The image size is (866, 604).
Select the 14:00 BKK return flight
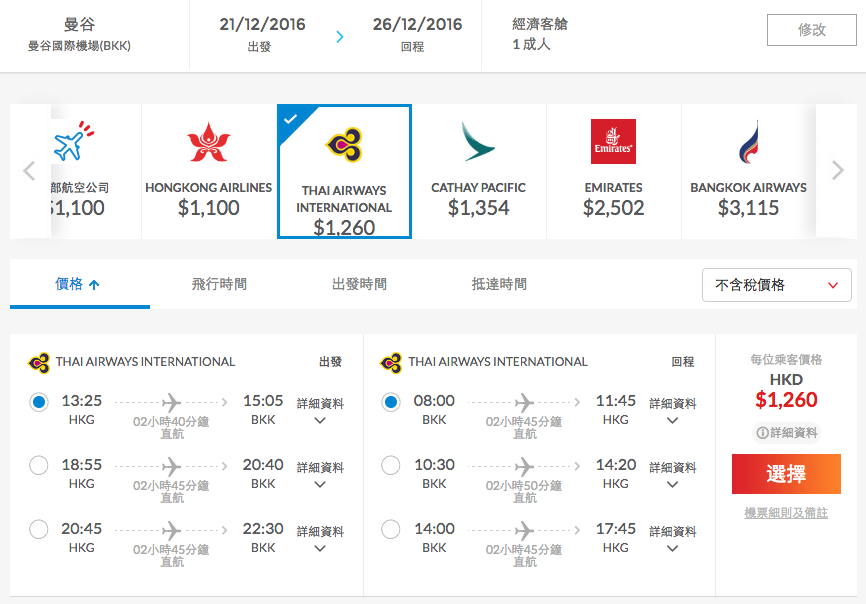pos(390,529)
